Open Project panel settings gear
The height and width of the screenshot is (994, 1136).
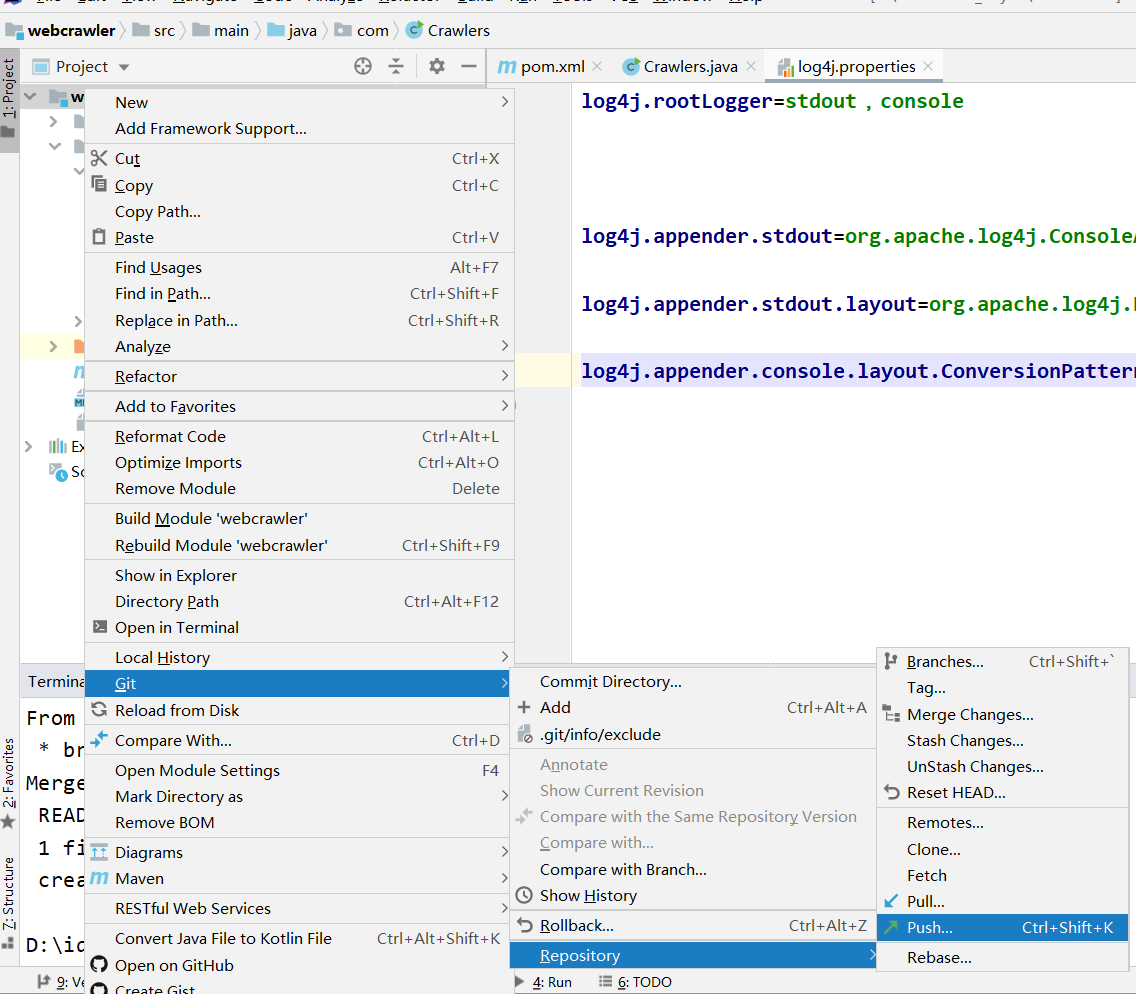click(437, 66)
